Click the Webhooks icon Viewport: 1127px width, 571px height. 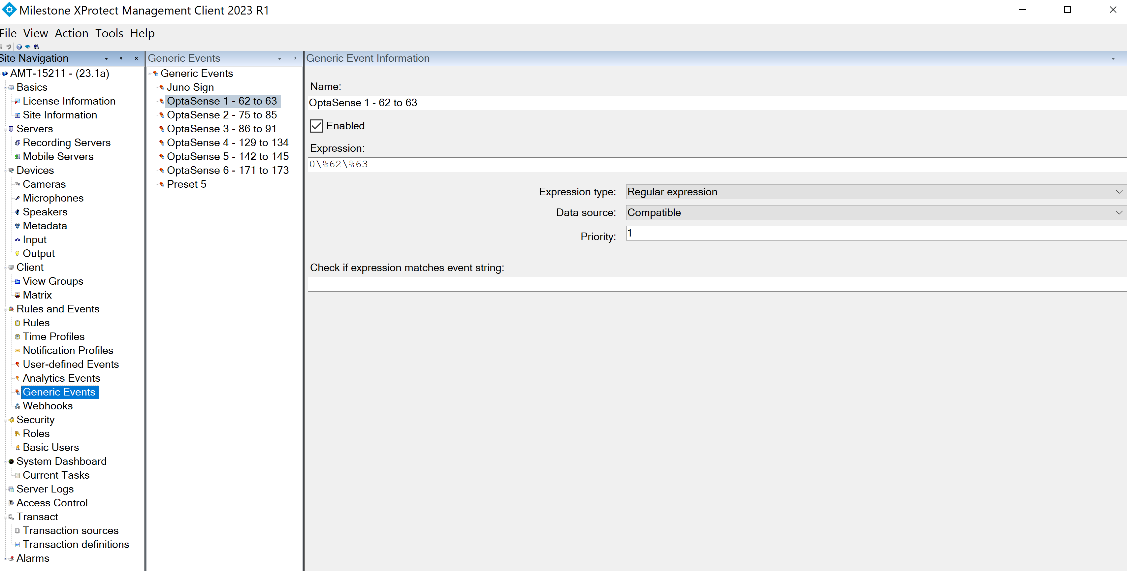tap(17, 406)
